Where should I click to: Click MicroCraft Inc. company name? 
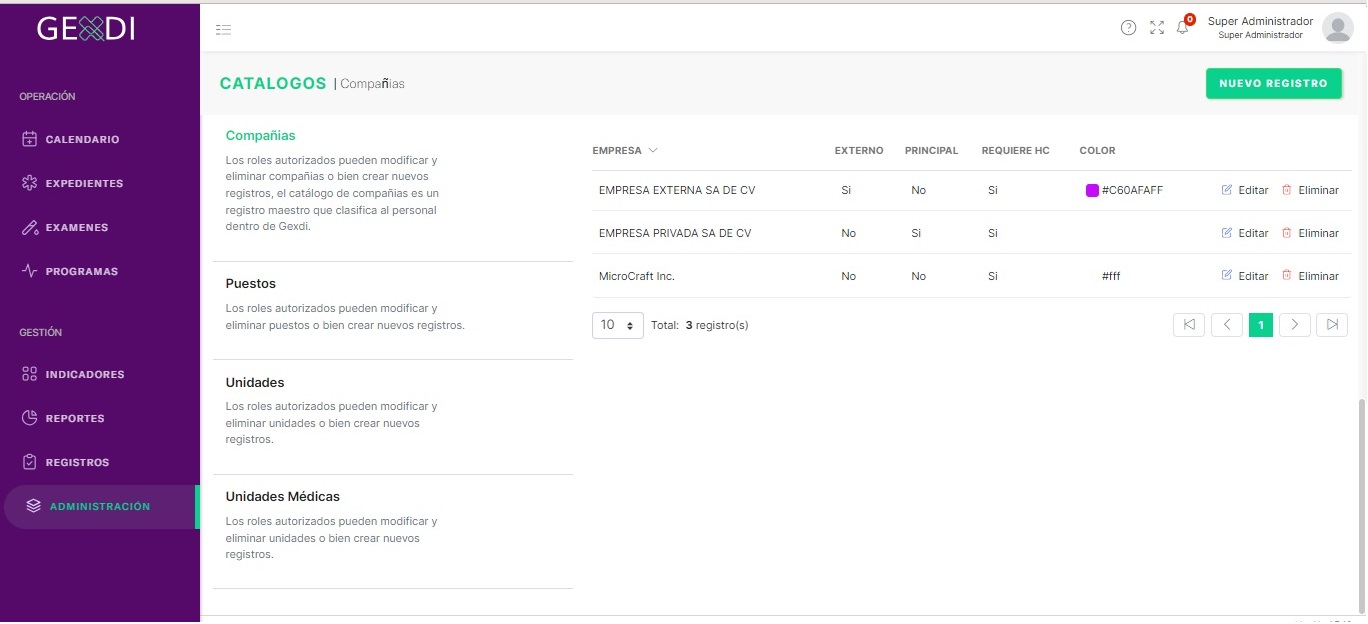pyautogui.click(x=637, y=276)
